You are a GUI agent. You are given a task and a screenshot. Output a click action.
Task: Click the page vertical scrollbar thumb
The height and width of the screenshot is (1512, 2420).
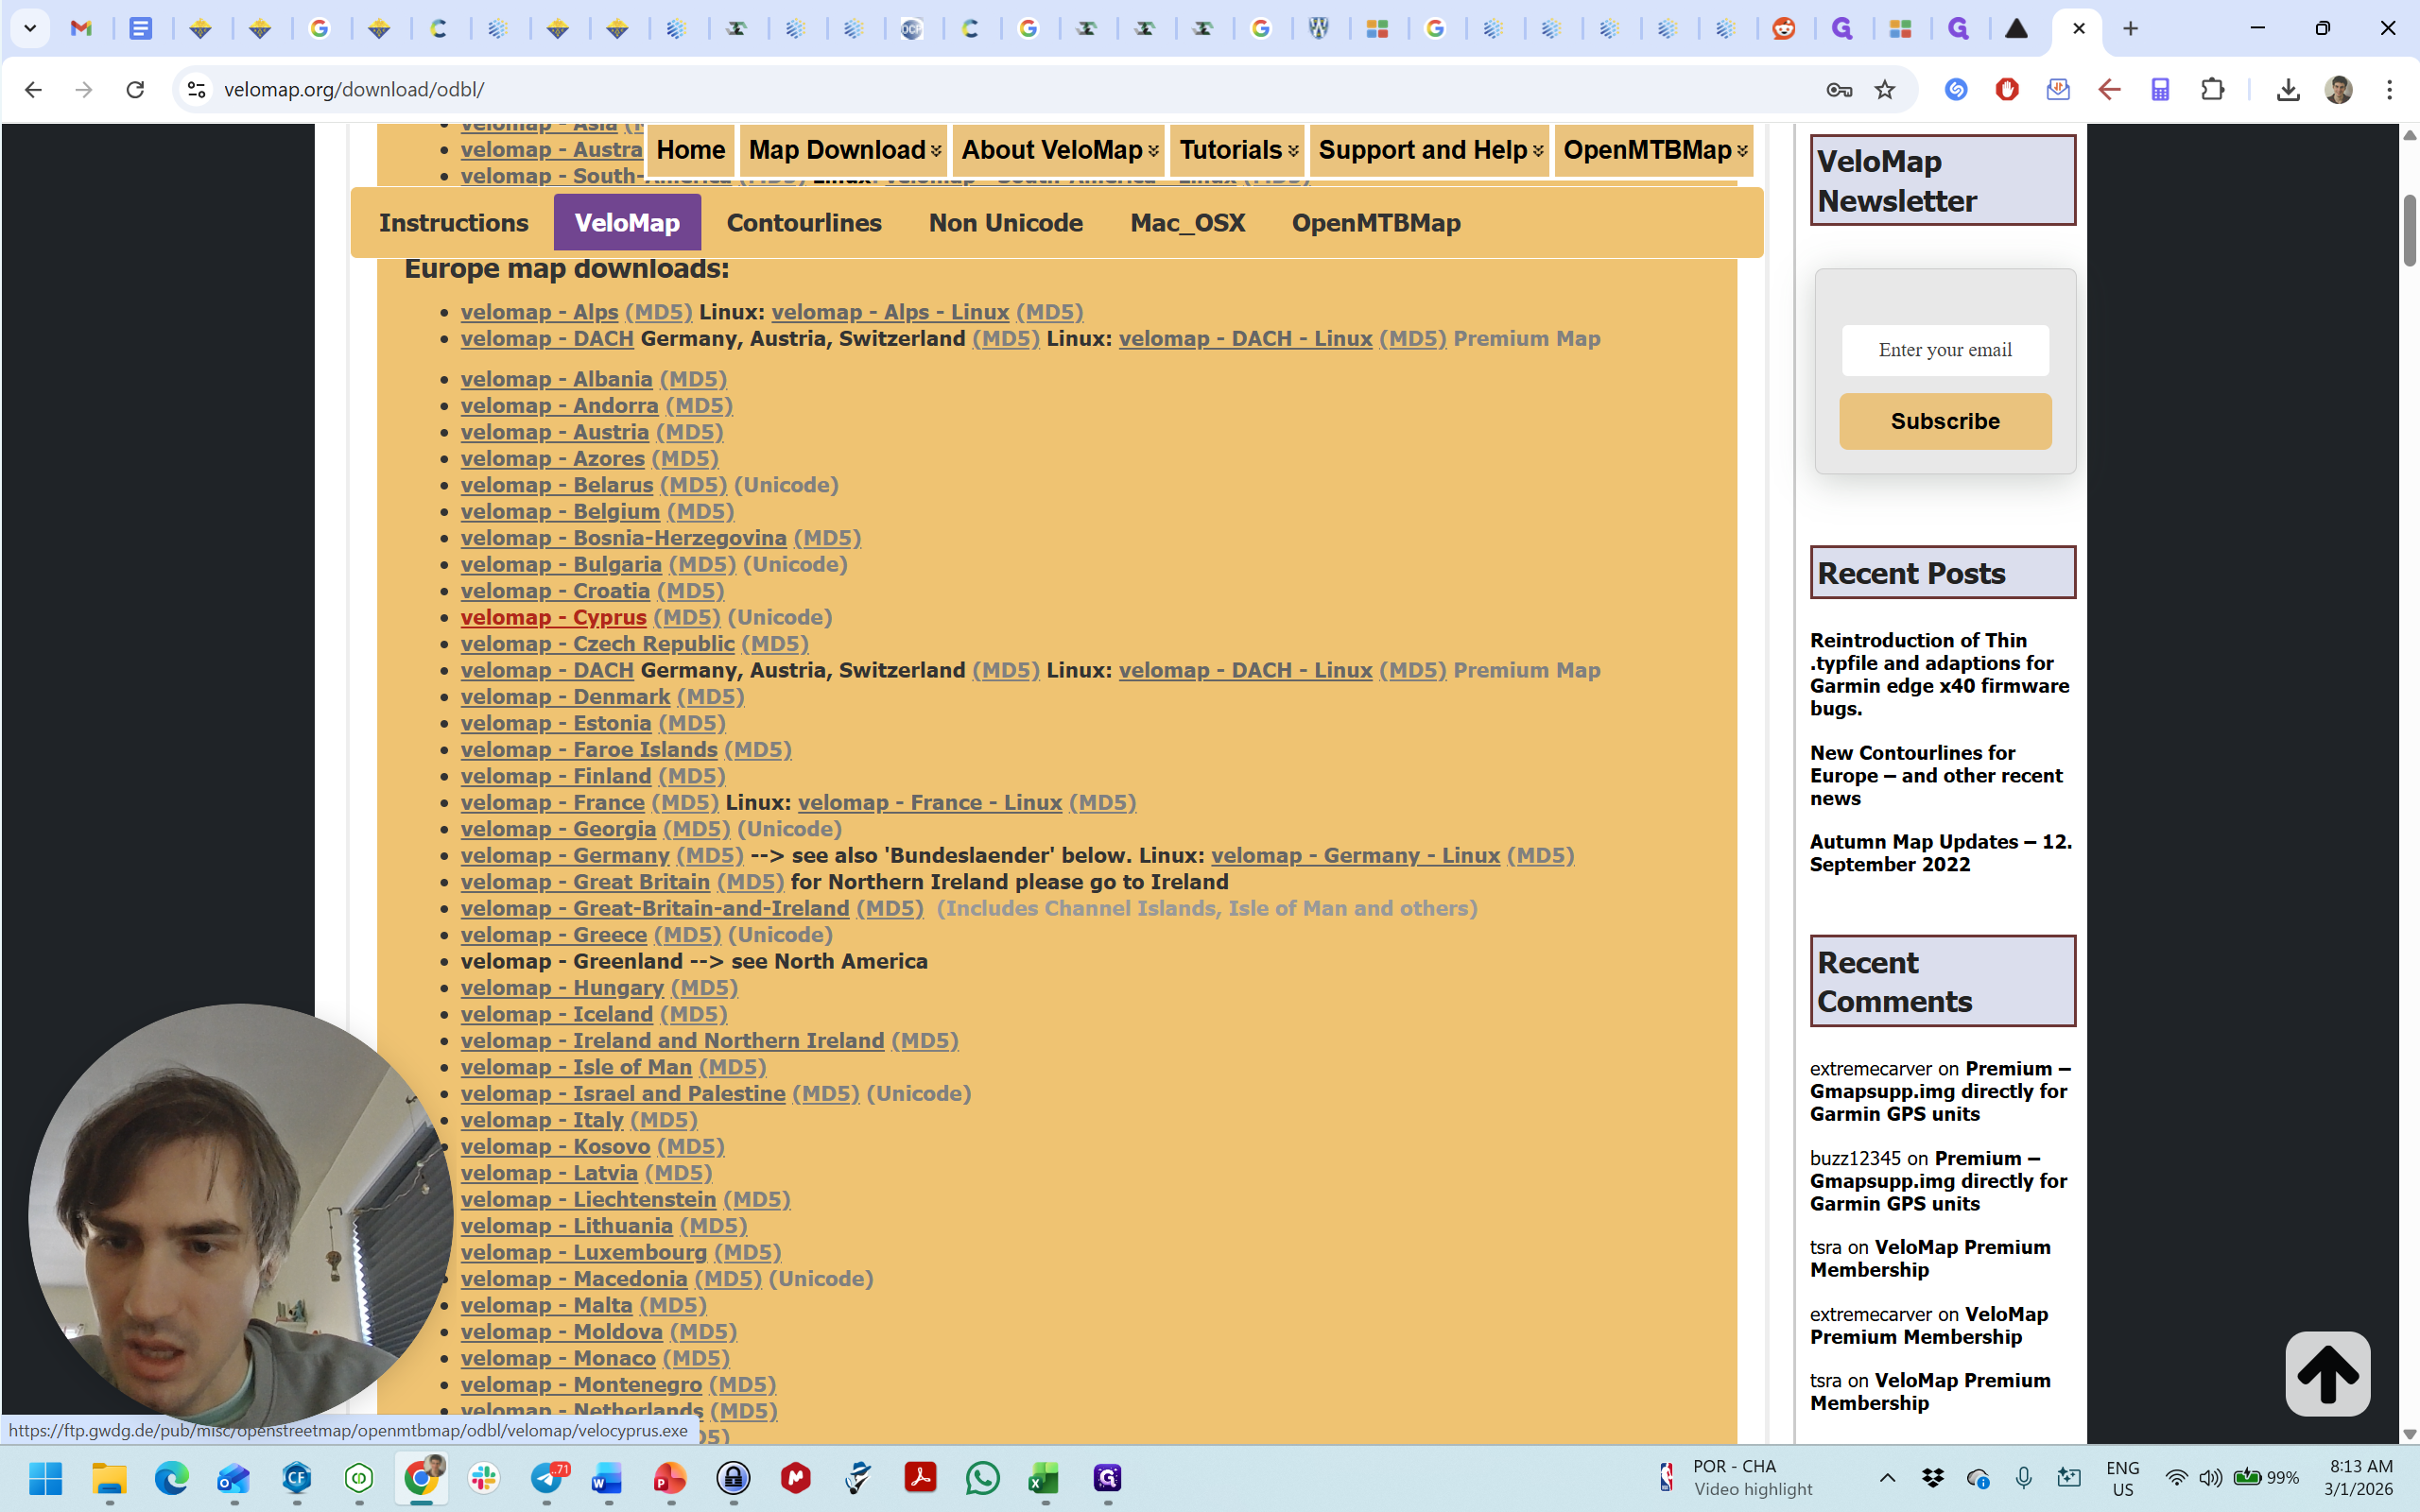2409,232
